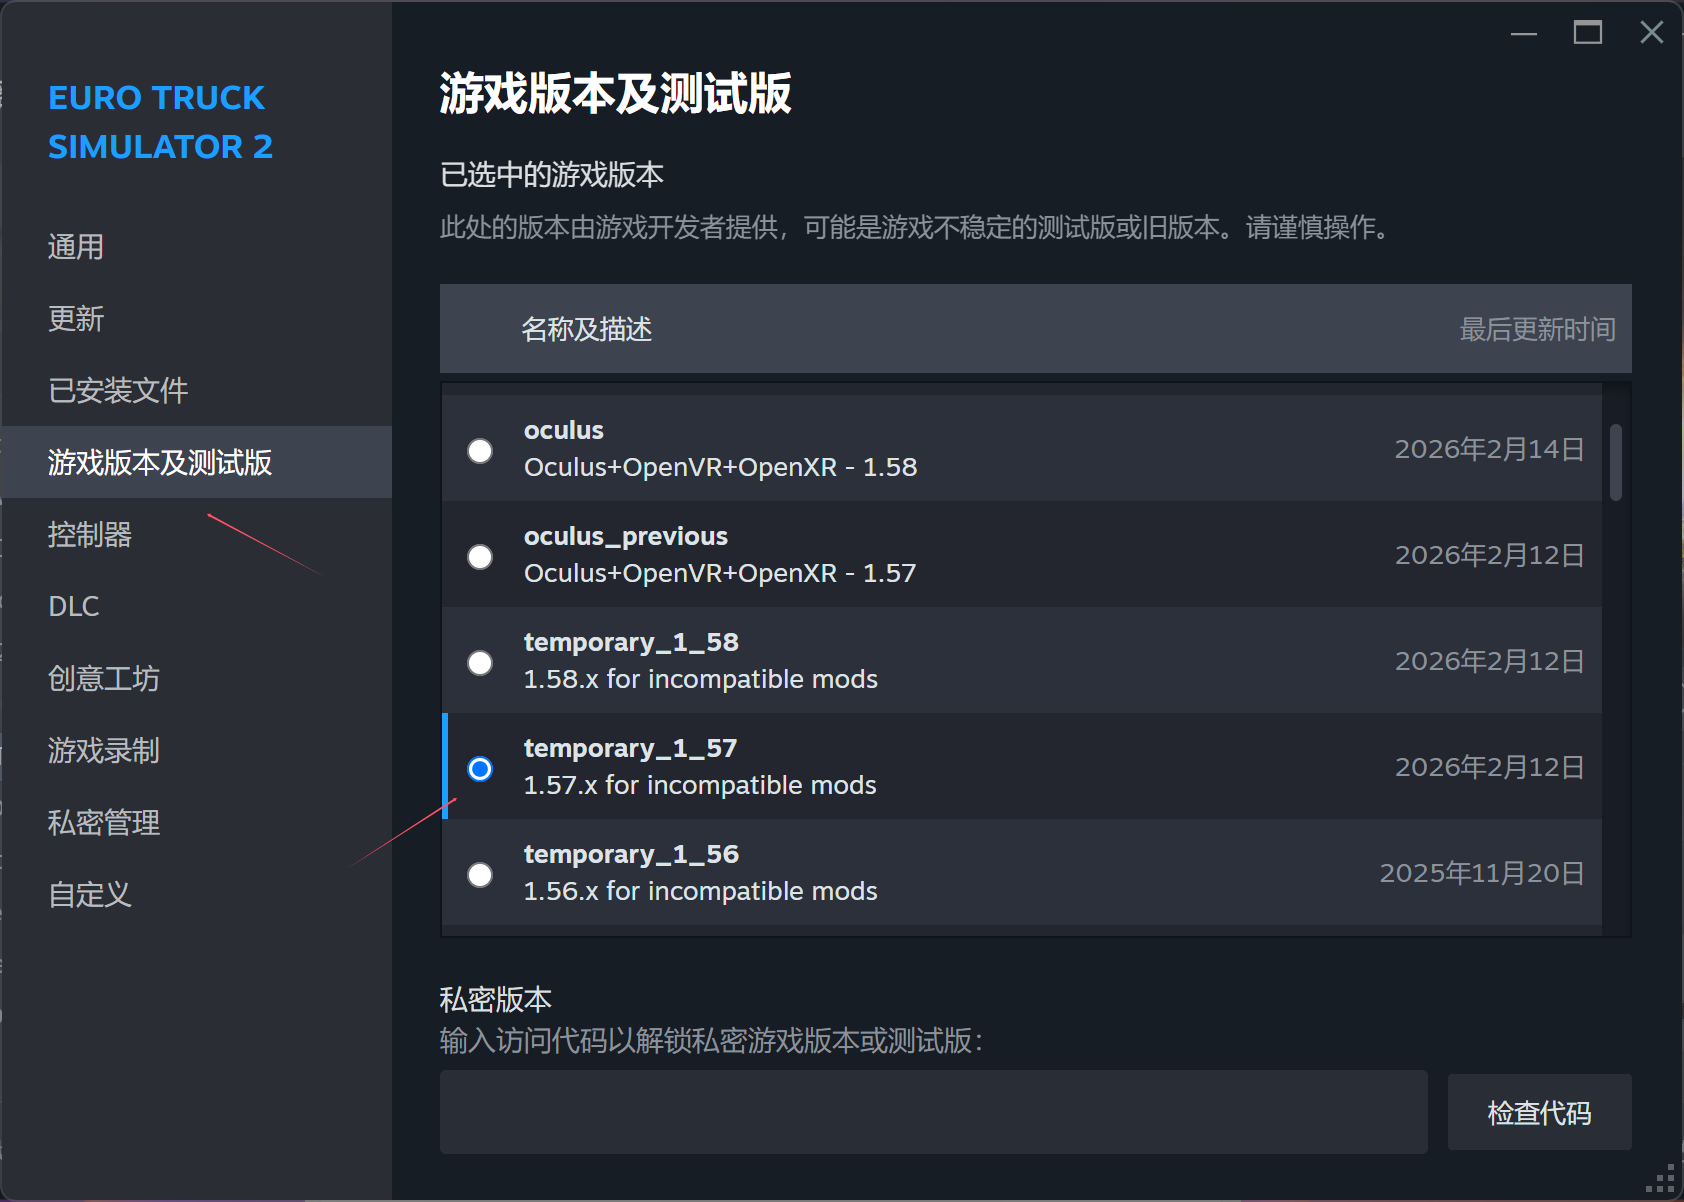Open the 自定义 section
1684x1202 pixels.
tap(89, 894)
